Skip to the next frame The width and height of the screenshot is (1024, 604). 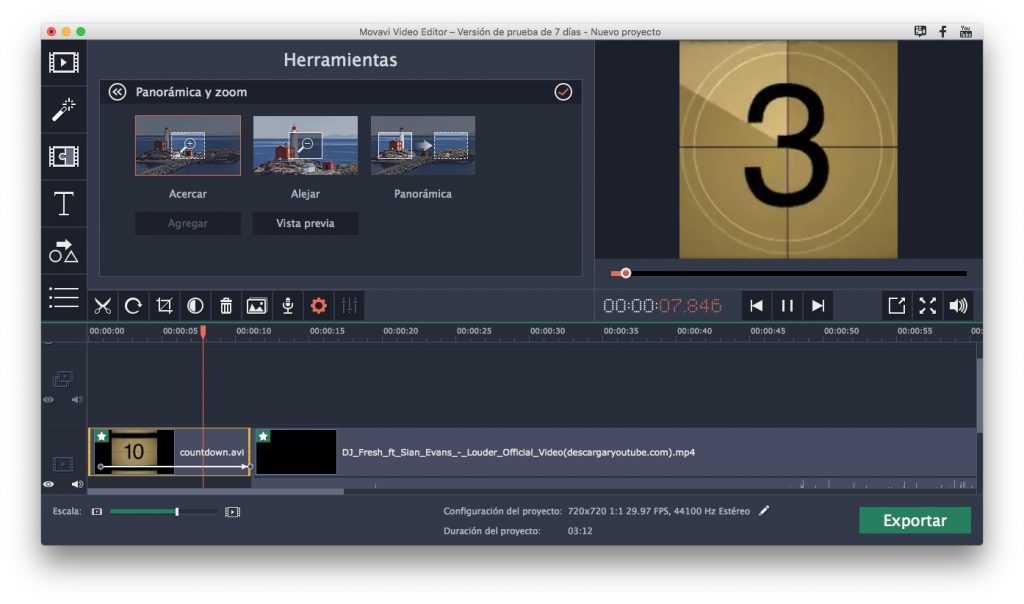click(x=818, y=306)
